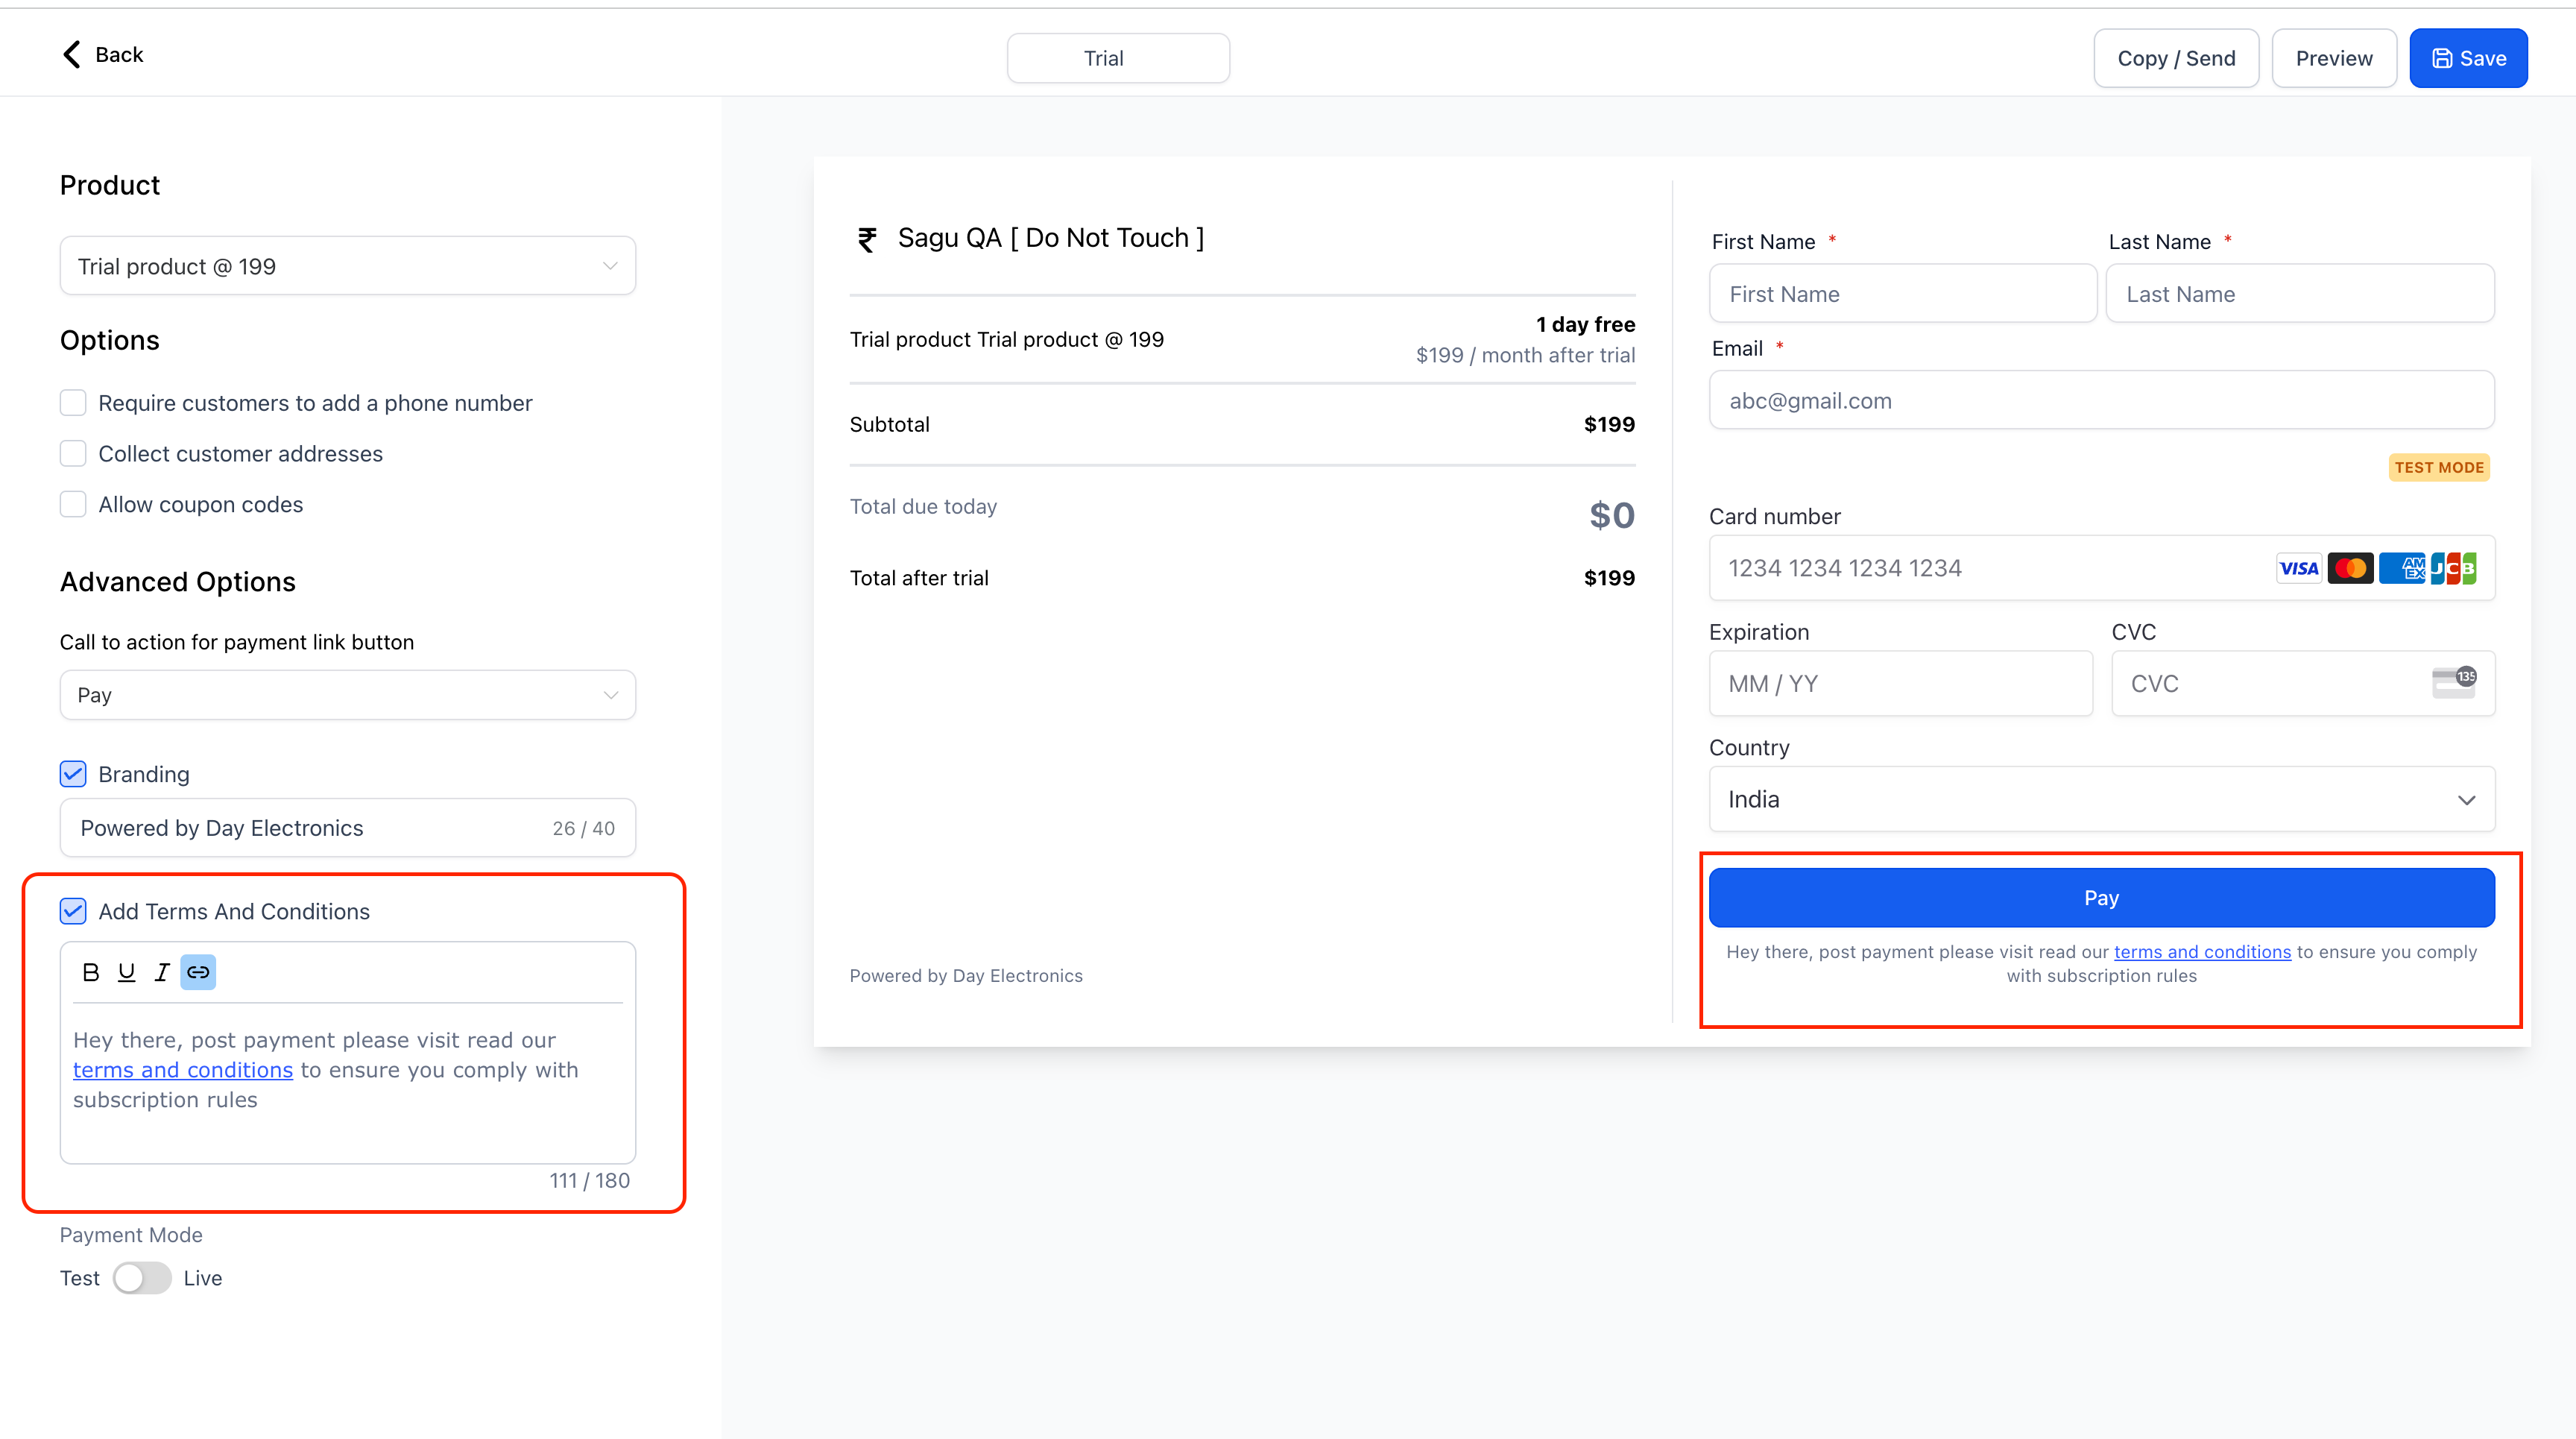Click the Preview button
2576x1439 pixels.
[x=2334, y=57]
